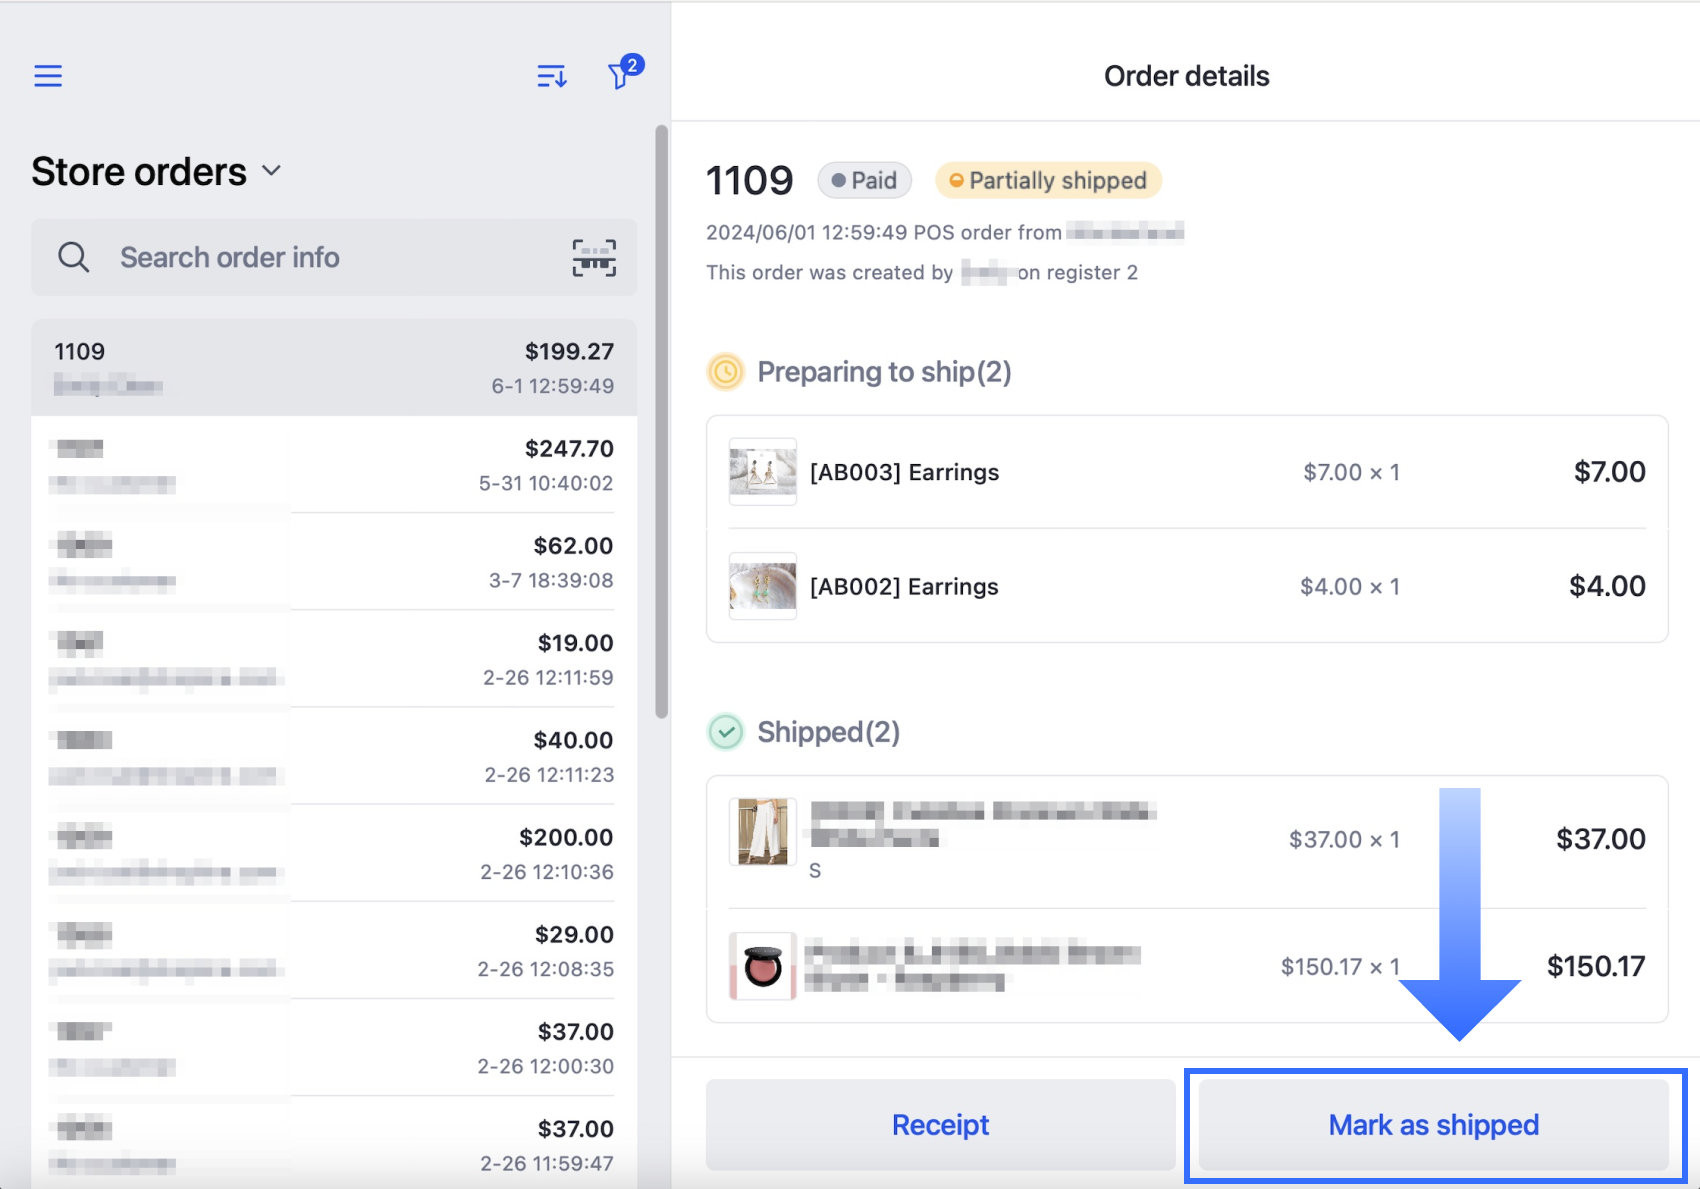Select the $247.70 order row
Screen dimensions: 1700x1189
click(334, 465)
